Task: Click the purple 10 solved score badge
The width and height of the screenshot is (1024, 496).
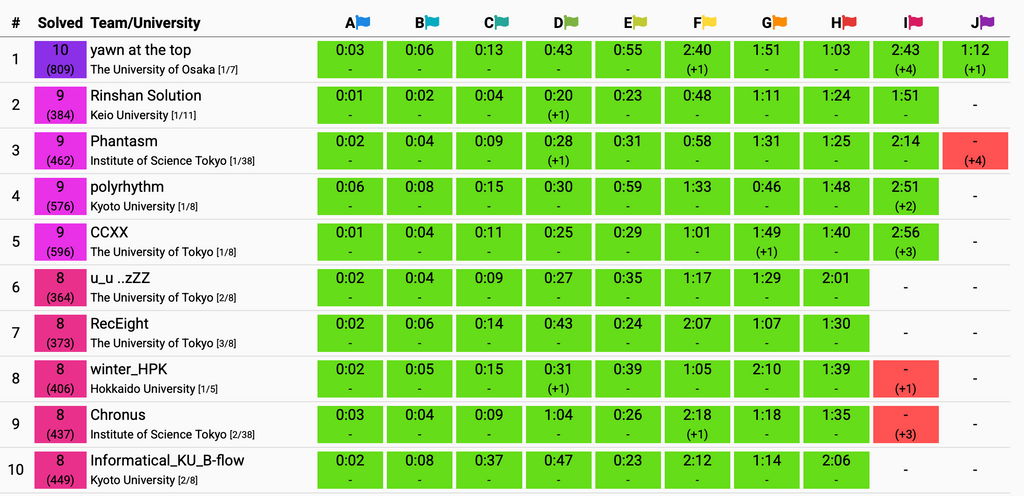Action: pos(60,59)
